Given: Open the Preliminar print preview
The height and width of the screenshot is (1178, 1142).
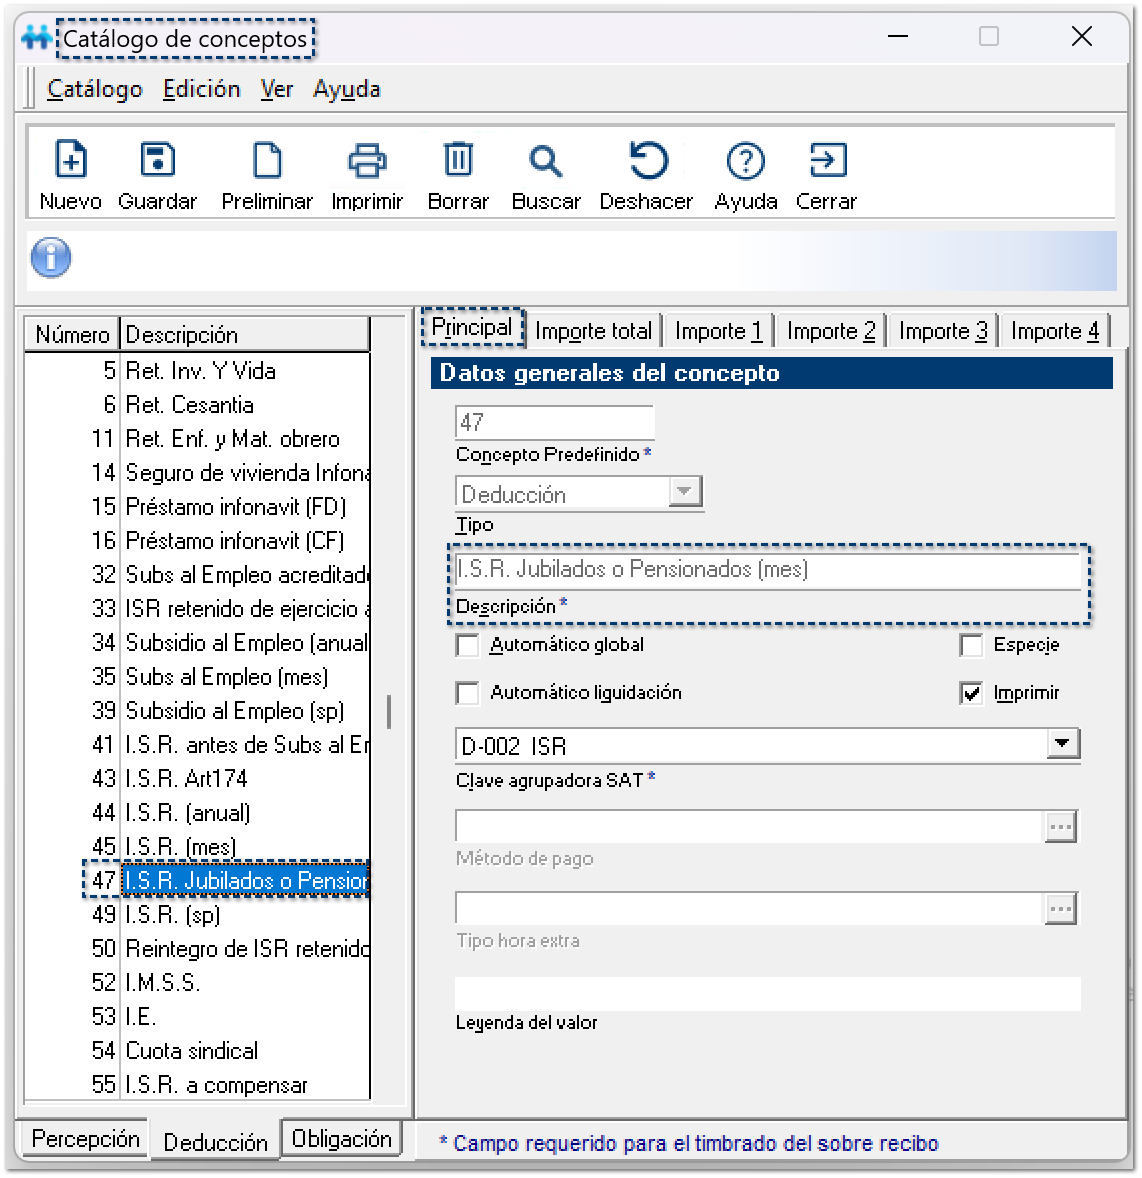Looking at the screenshot, I should pos(267,162).
